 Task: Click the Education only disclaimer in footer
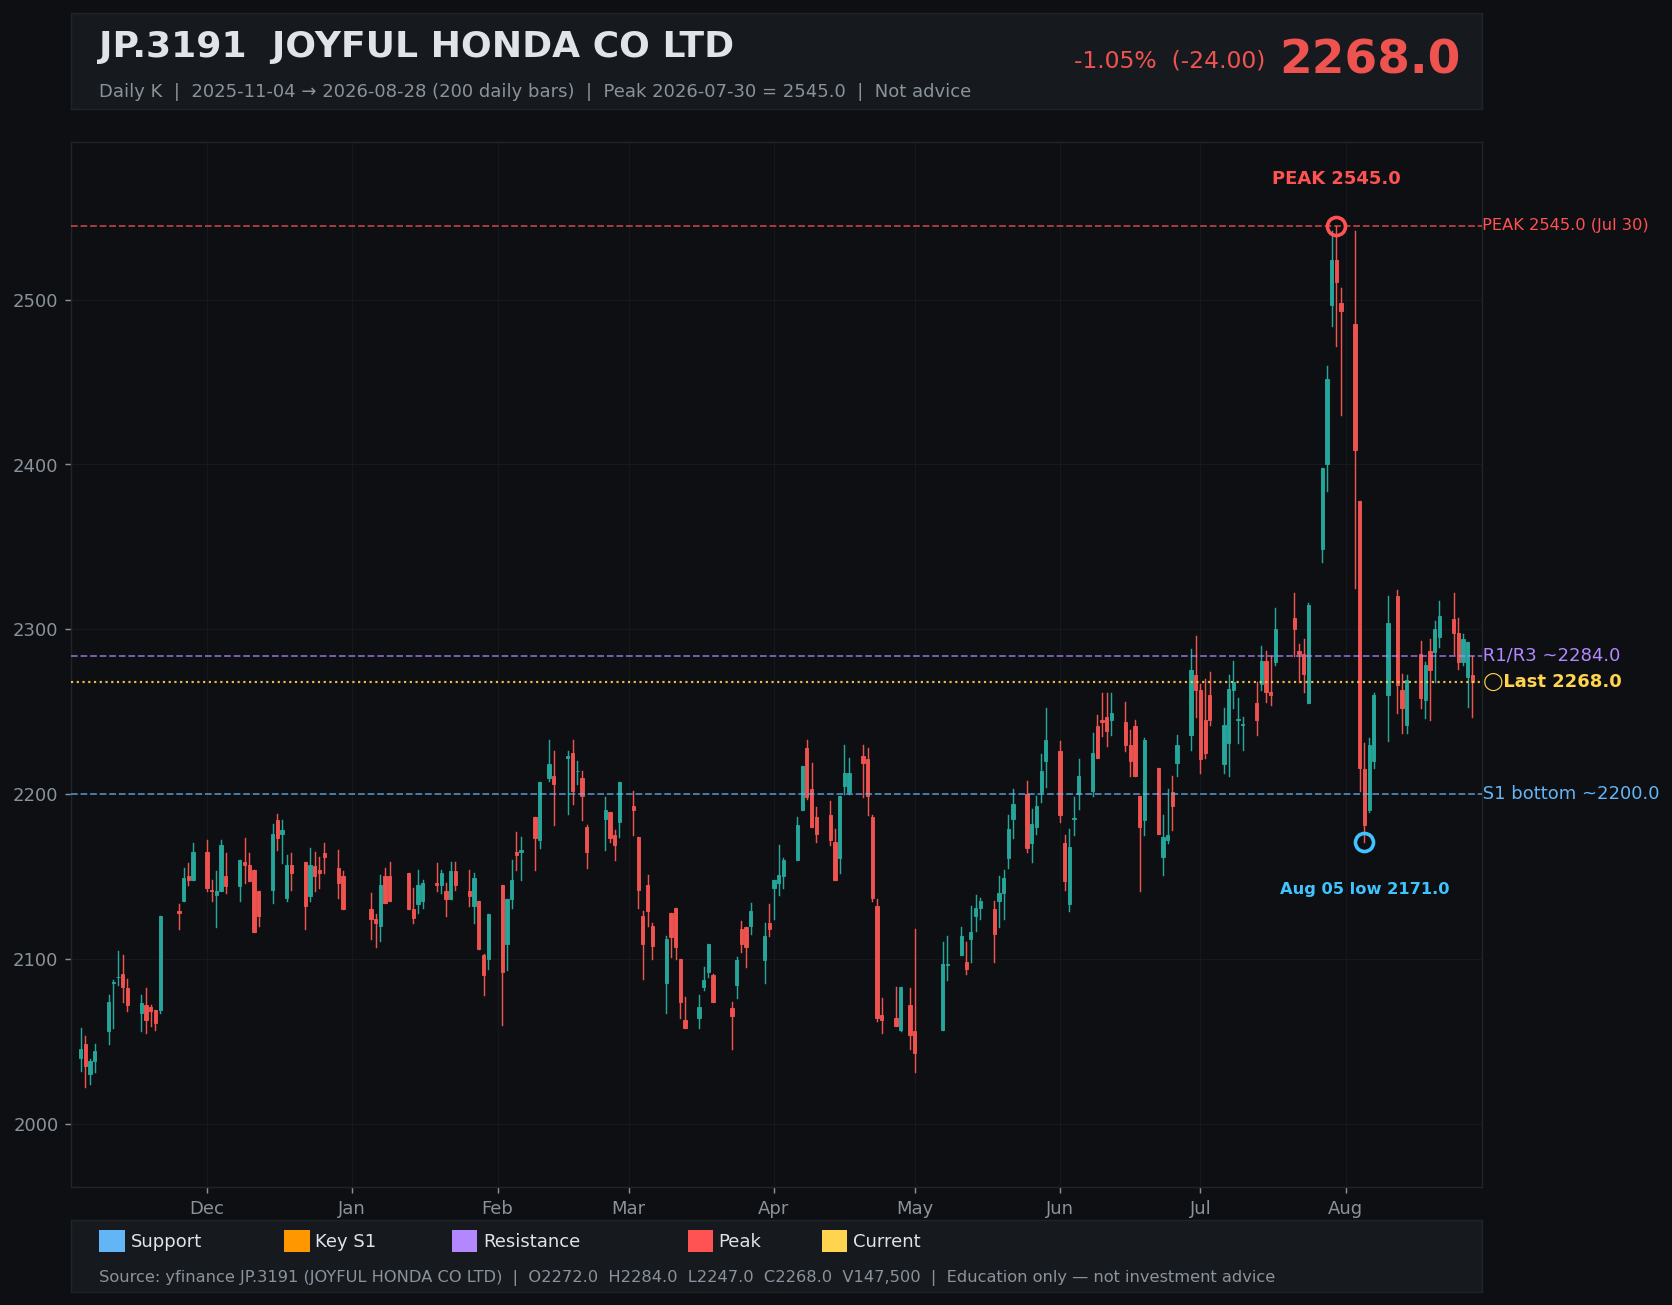pos(1110,1277)
